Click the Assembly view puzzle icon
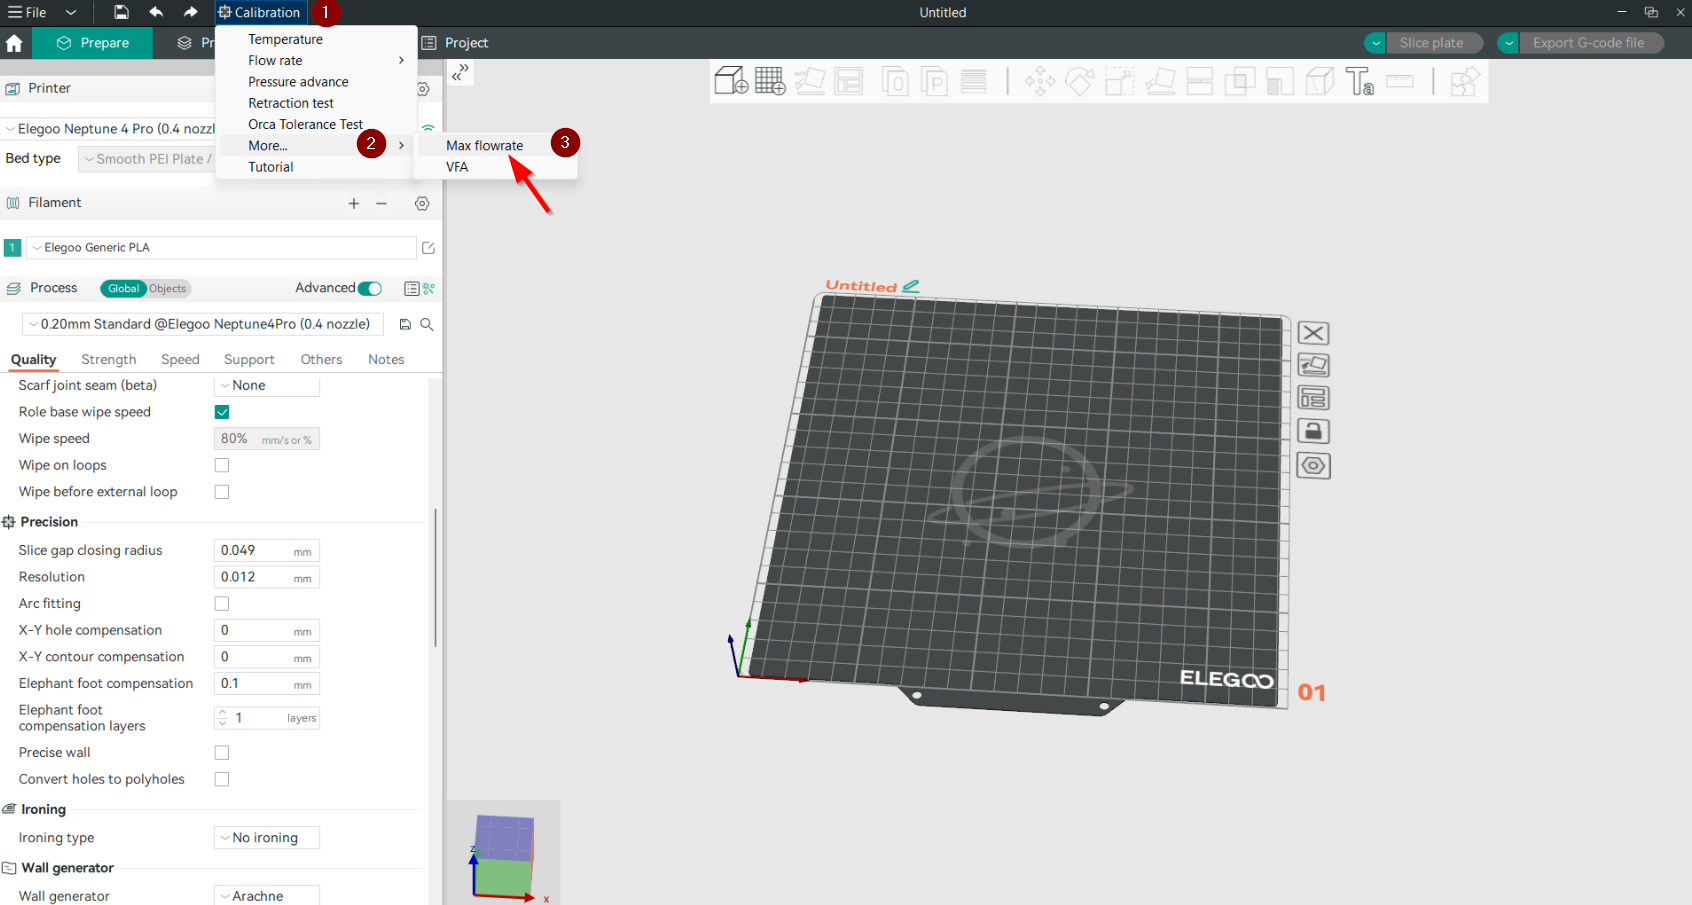Image resolution: width=1692 pixels, height=905 pixels. click(x=1465, y=81)
